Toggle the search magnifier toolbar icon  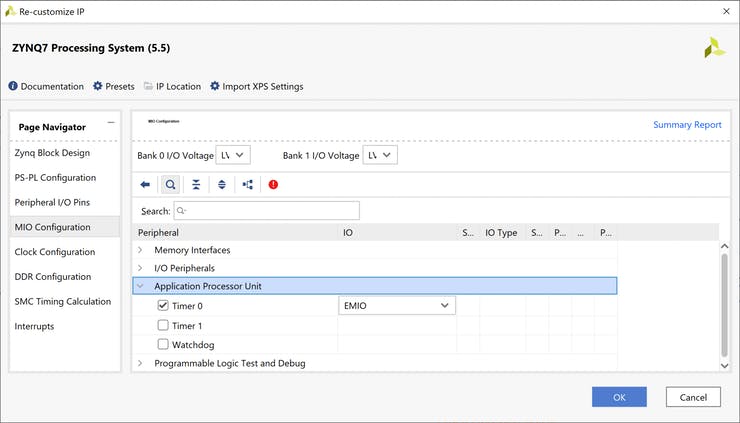tap(170, 185)
